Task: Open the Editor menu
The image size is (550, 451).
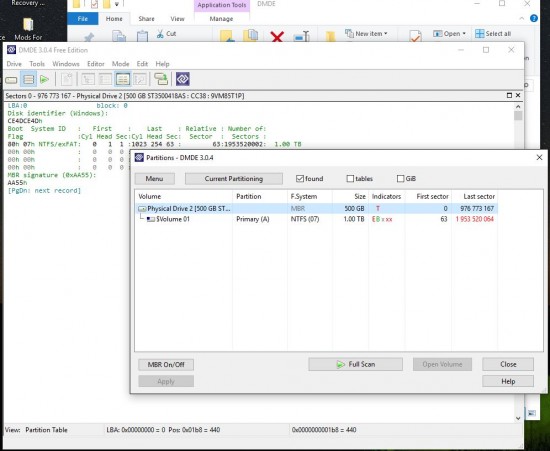Action: click(96, 64)
